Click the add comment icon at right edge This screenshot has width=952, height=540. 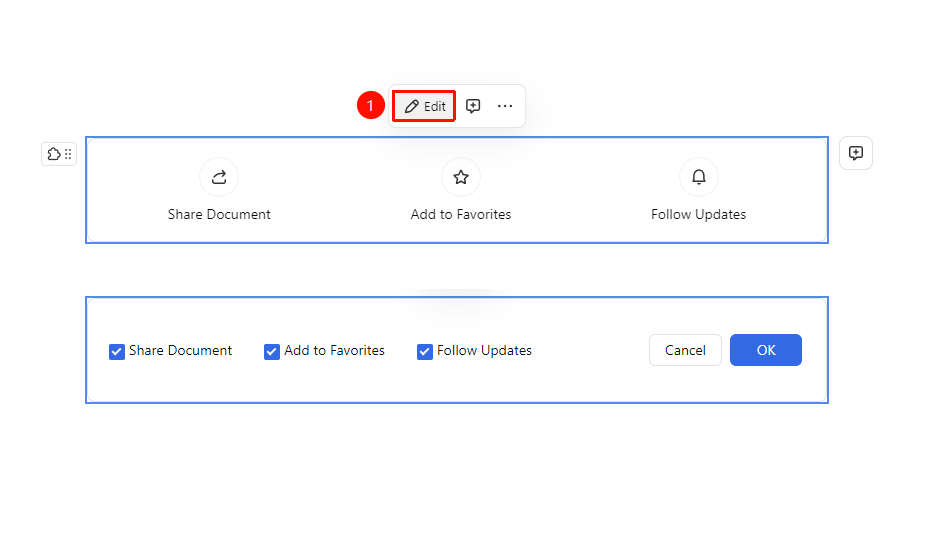point(856,153)
